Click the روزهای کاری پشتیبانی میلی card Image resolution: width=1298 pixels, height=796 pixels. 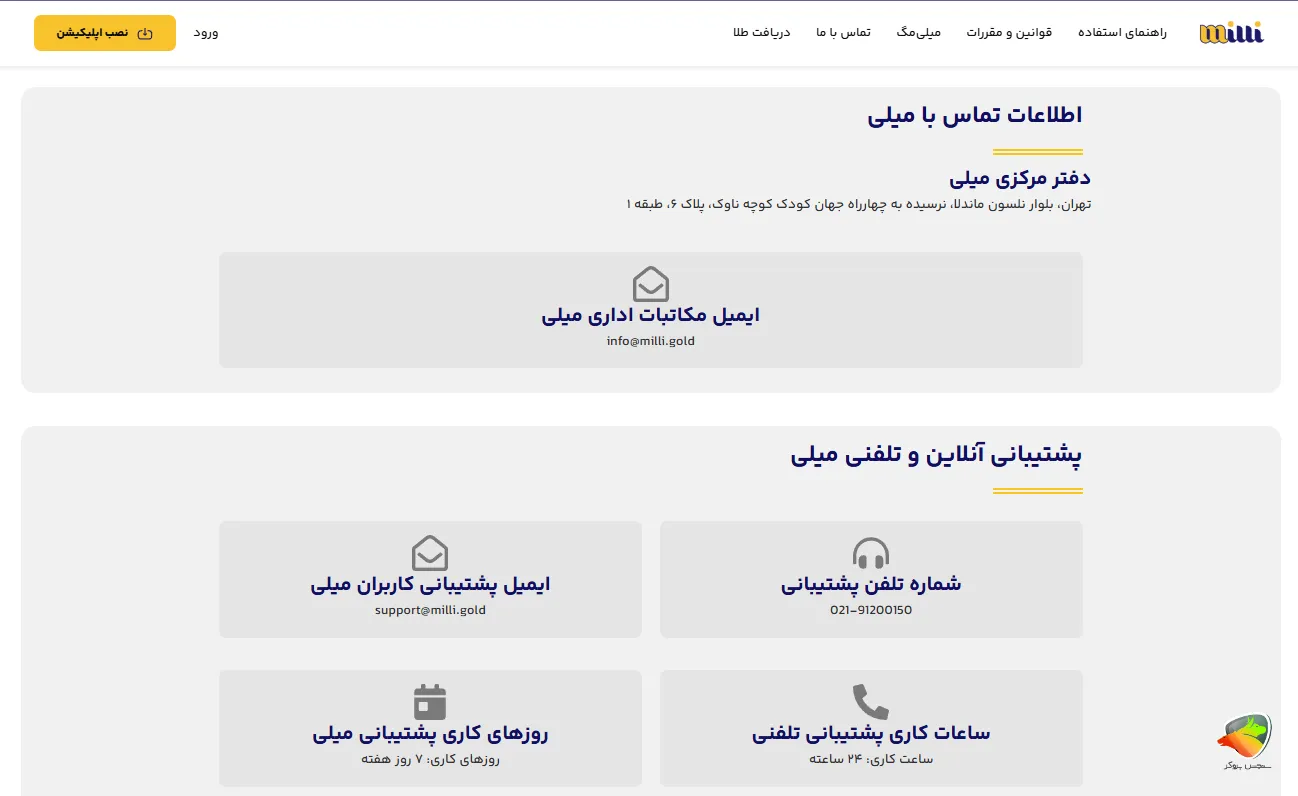click(430, 728)
